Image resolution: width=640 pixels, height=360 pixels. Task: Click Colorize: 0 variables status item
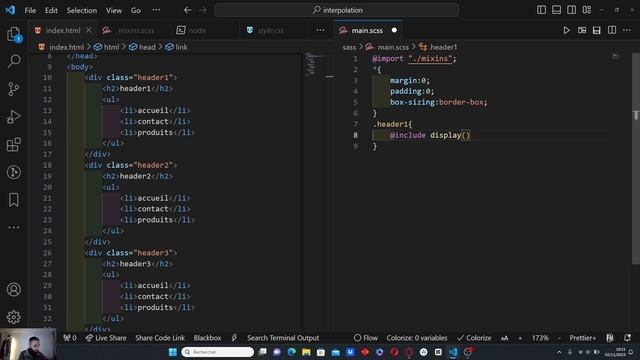(417, 338)
